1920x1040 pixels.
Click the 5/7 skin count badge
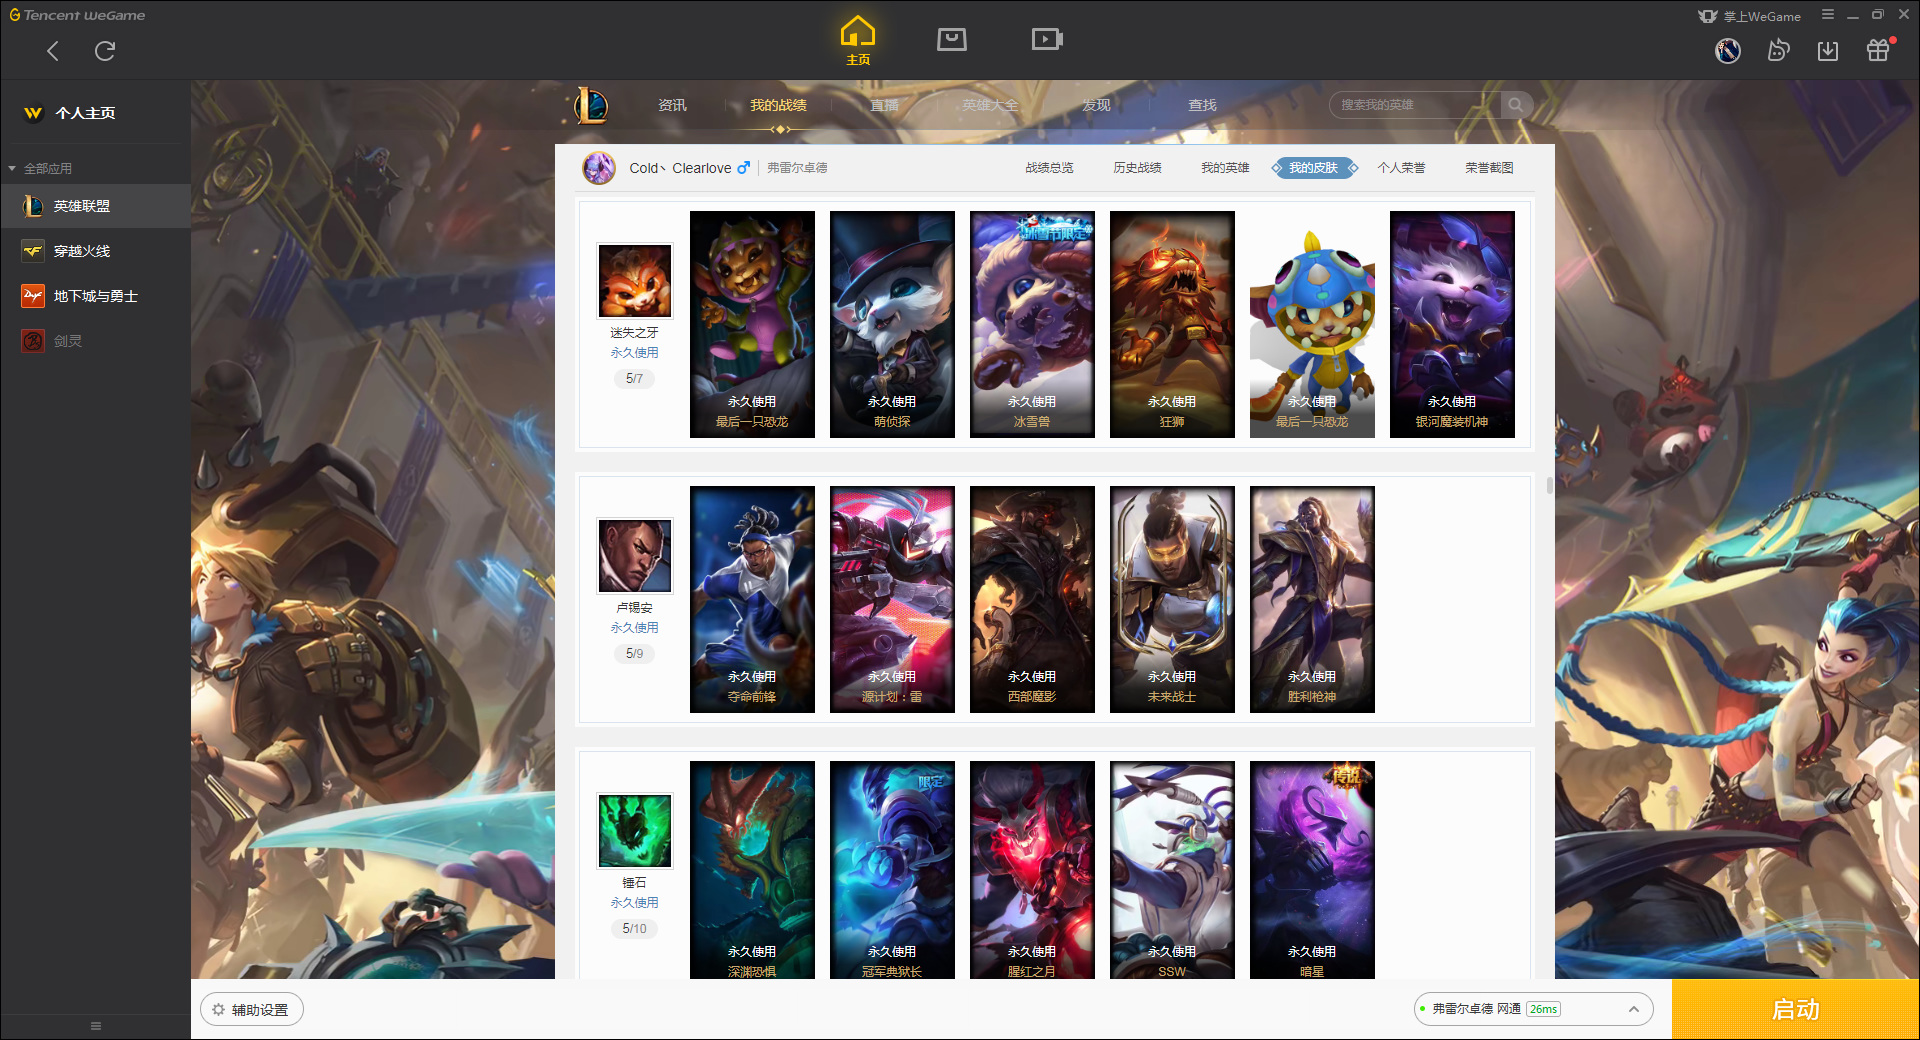tap(634, 378)
